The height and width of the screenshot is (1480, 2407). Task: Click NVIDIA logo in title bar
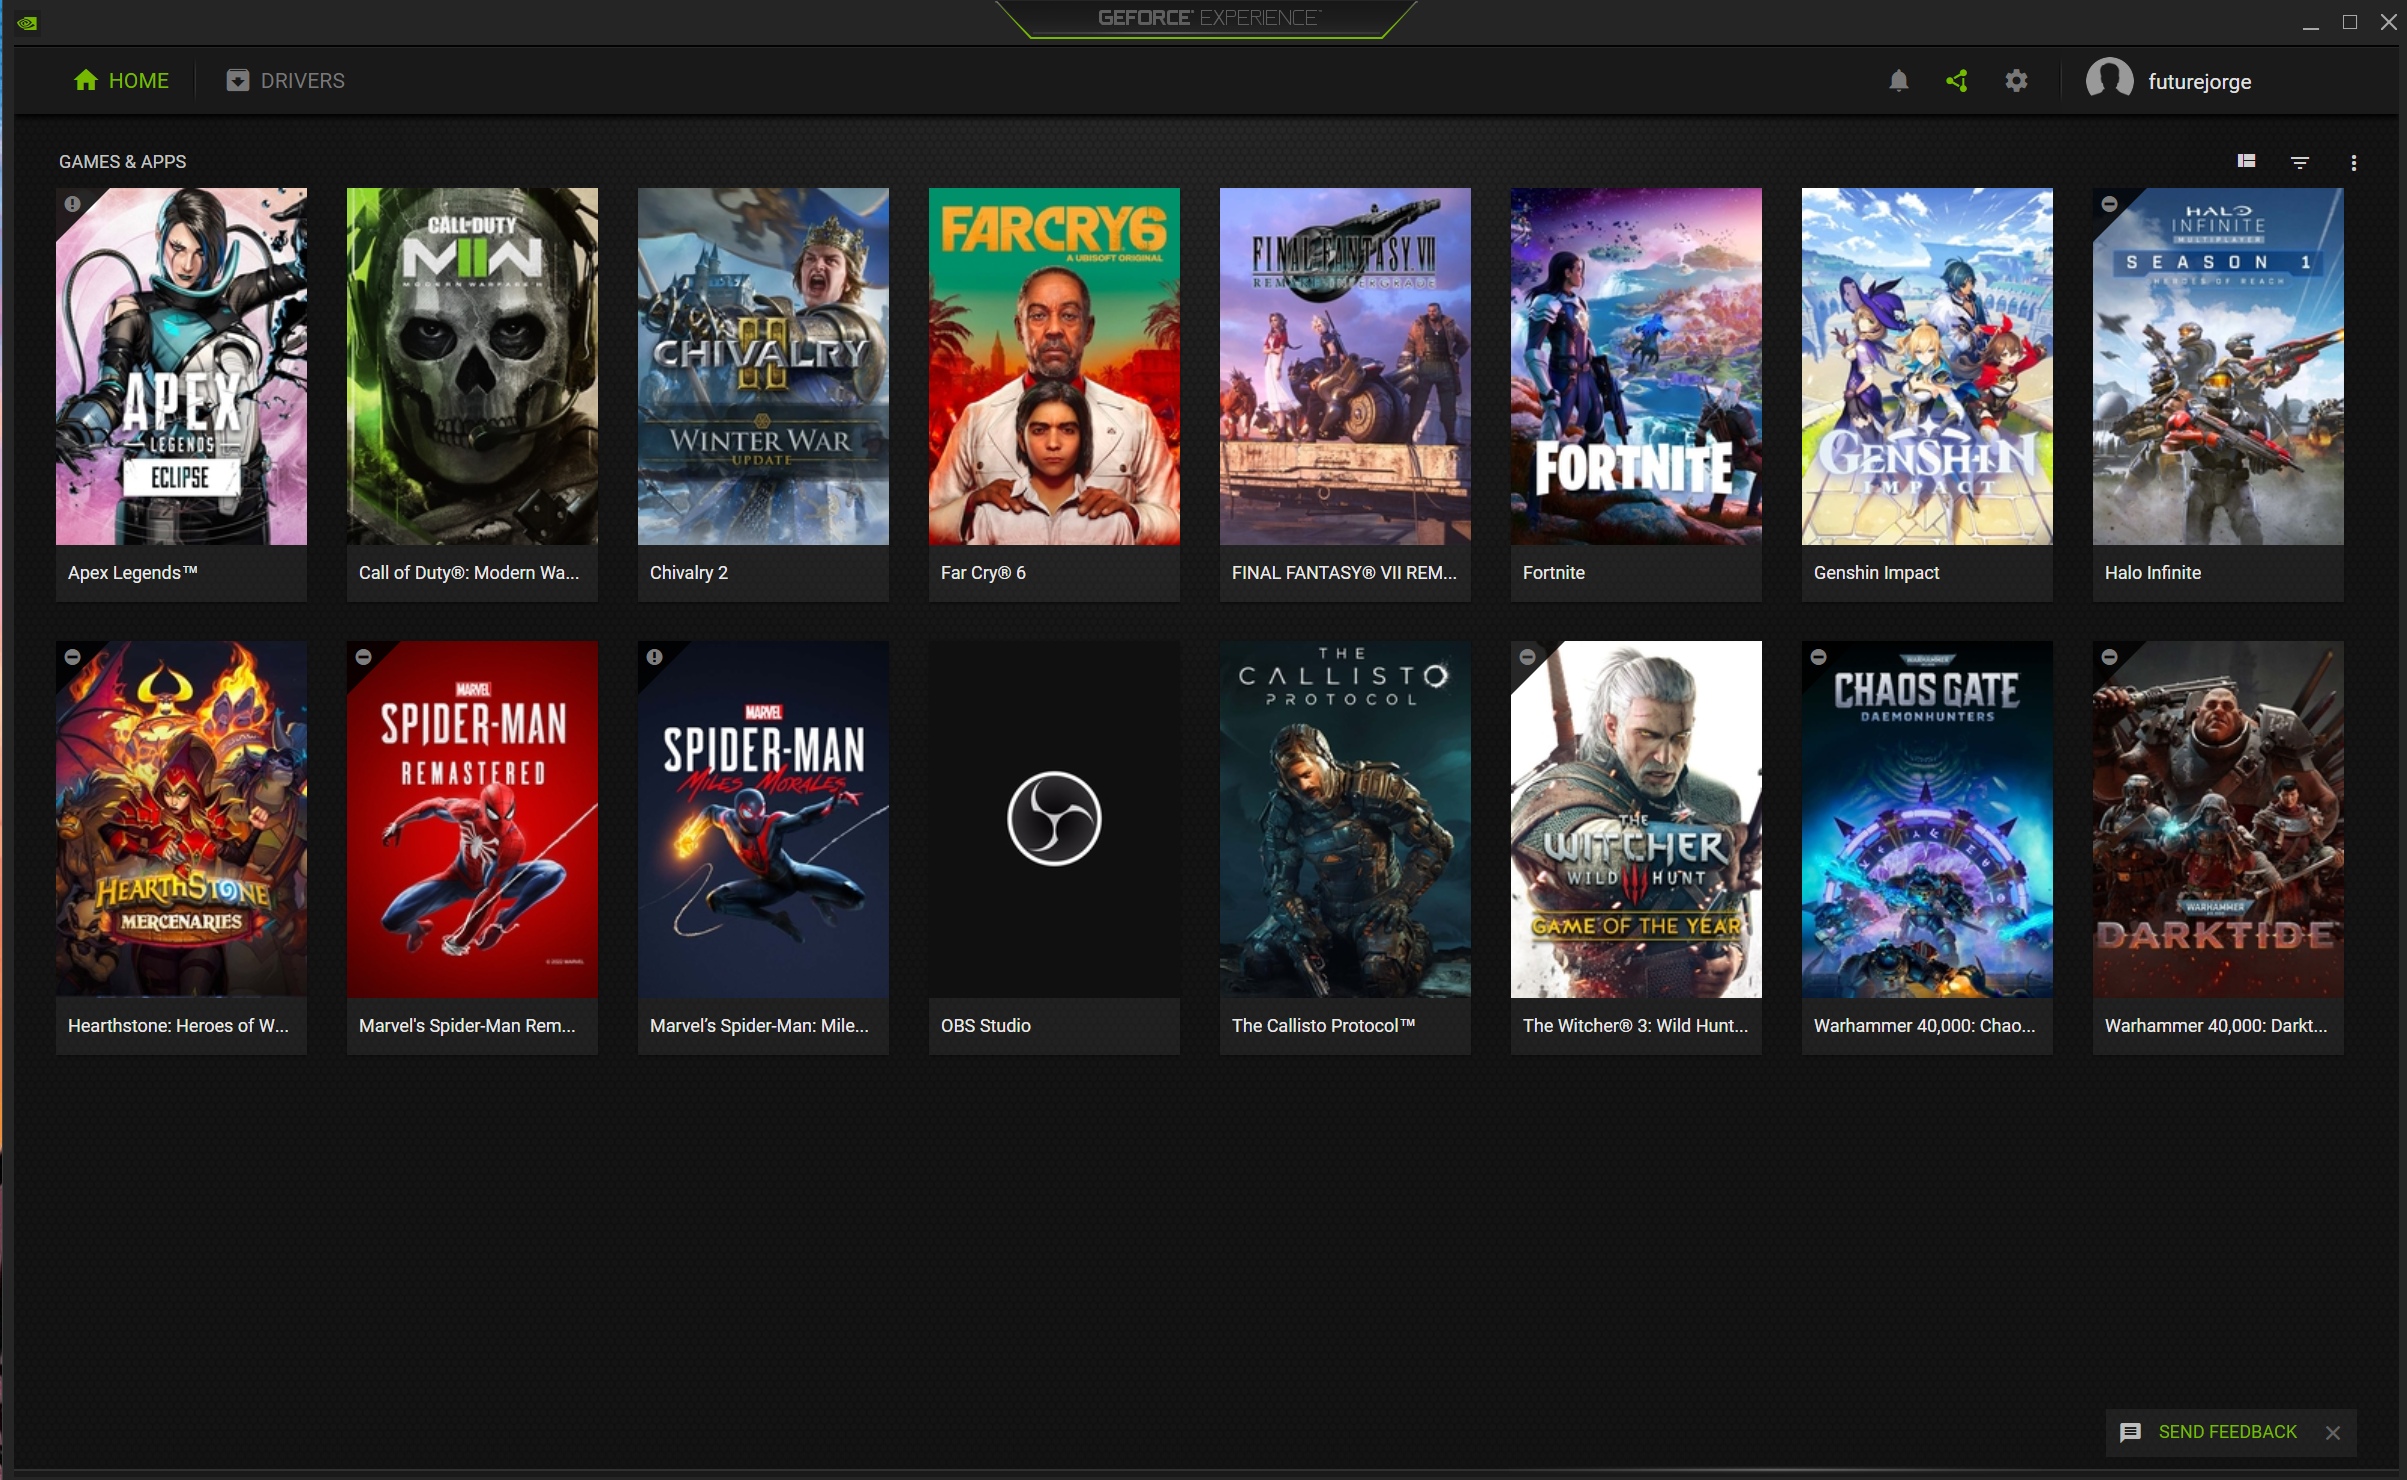27,22
